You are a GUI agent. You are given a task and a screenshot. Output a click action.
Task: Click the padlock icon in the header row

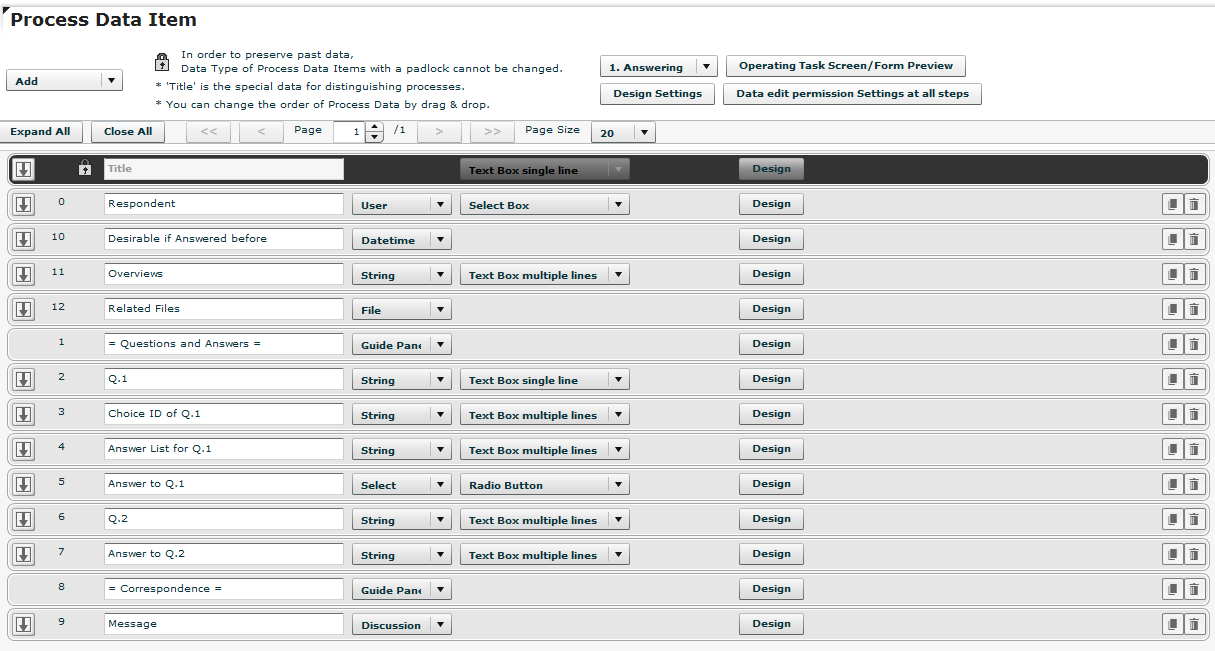click(x=85, y=167)
